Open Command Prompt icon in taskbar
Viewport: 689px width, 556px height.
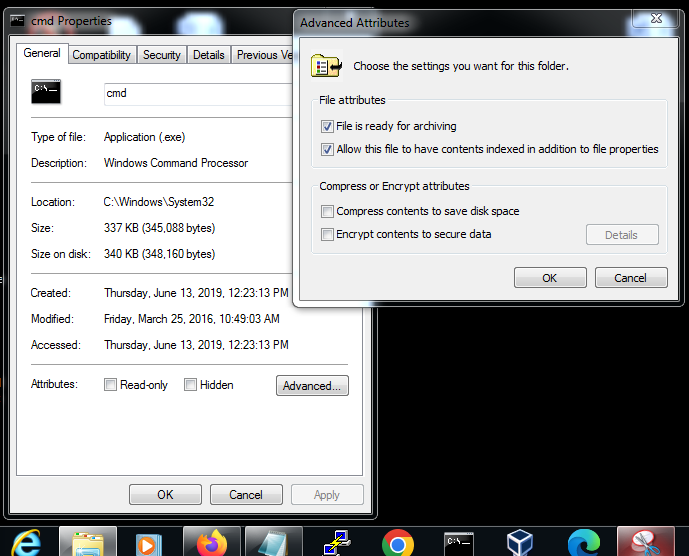tap(459, 544)
